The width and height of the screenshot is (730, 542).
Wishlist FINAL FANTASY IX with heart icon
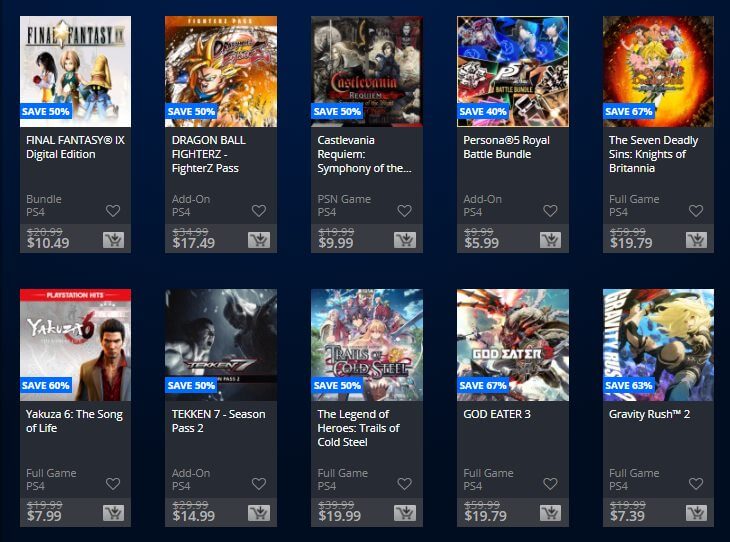coord(113,211)
